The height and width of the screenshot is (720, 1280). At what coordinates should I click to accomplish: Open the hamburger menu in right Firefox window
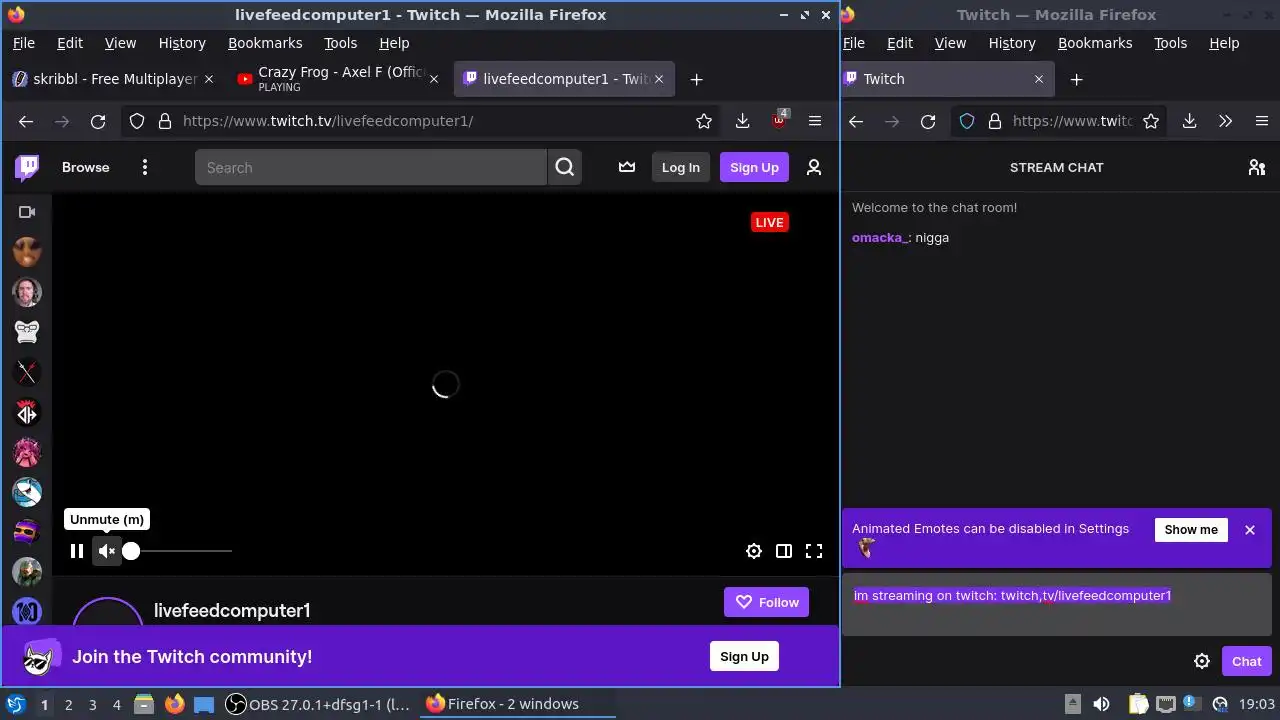click(x=1261, y=121)
